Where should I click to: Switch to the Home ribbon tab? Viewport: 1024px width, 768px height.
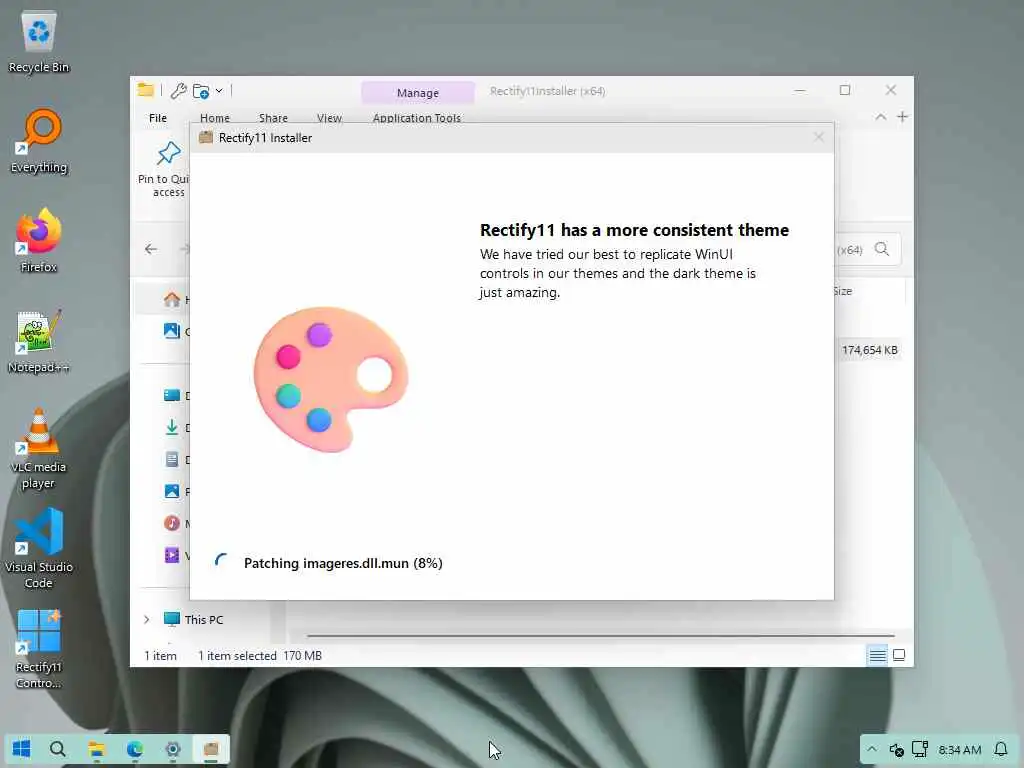pos(215,118)
